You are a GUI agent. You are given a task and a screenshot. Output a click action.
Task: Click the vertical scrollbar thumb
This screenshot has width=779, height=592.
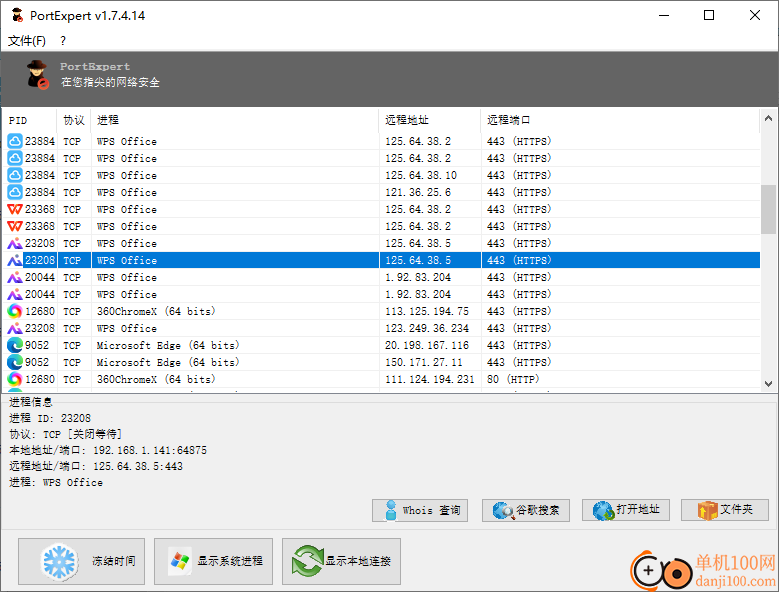pyautogui.click(x=768, y=209)
